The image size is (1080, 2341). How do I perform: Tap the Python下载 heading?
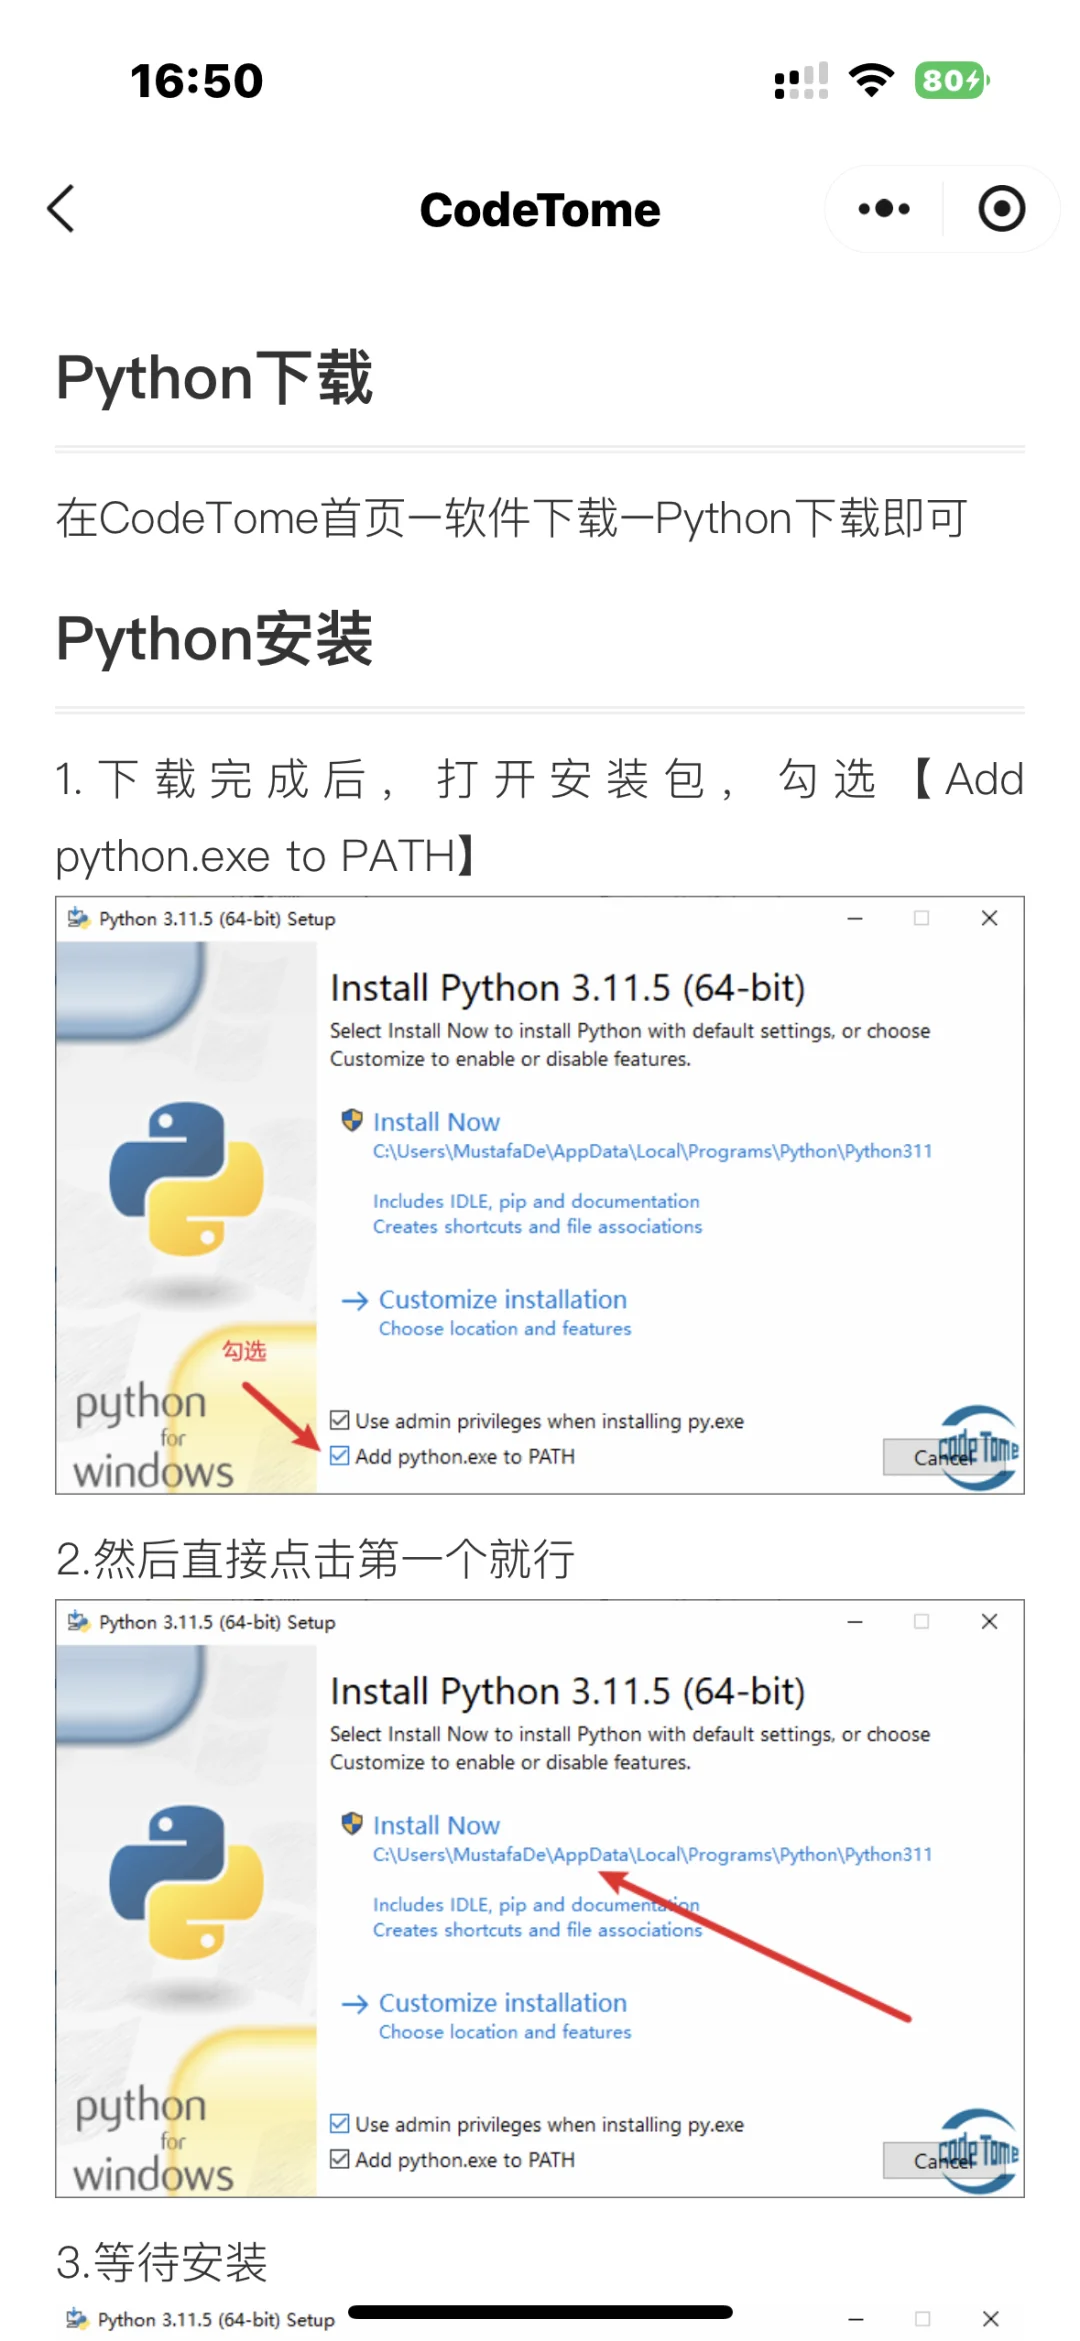(x=214, y=378)
